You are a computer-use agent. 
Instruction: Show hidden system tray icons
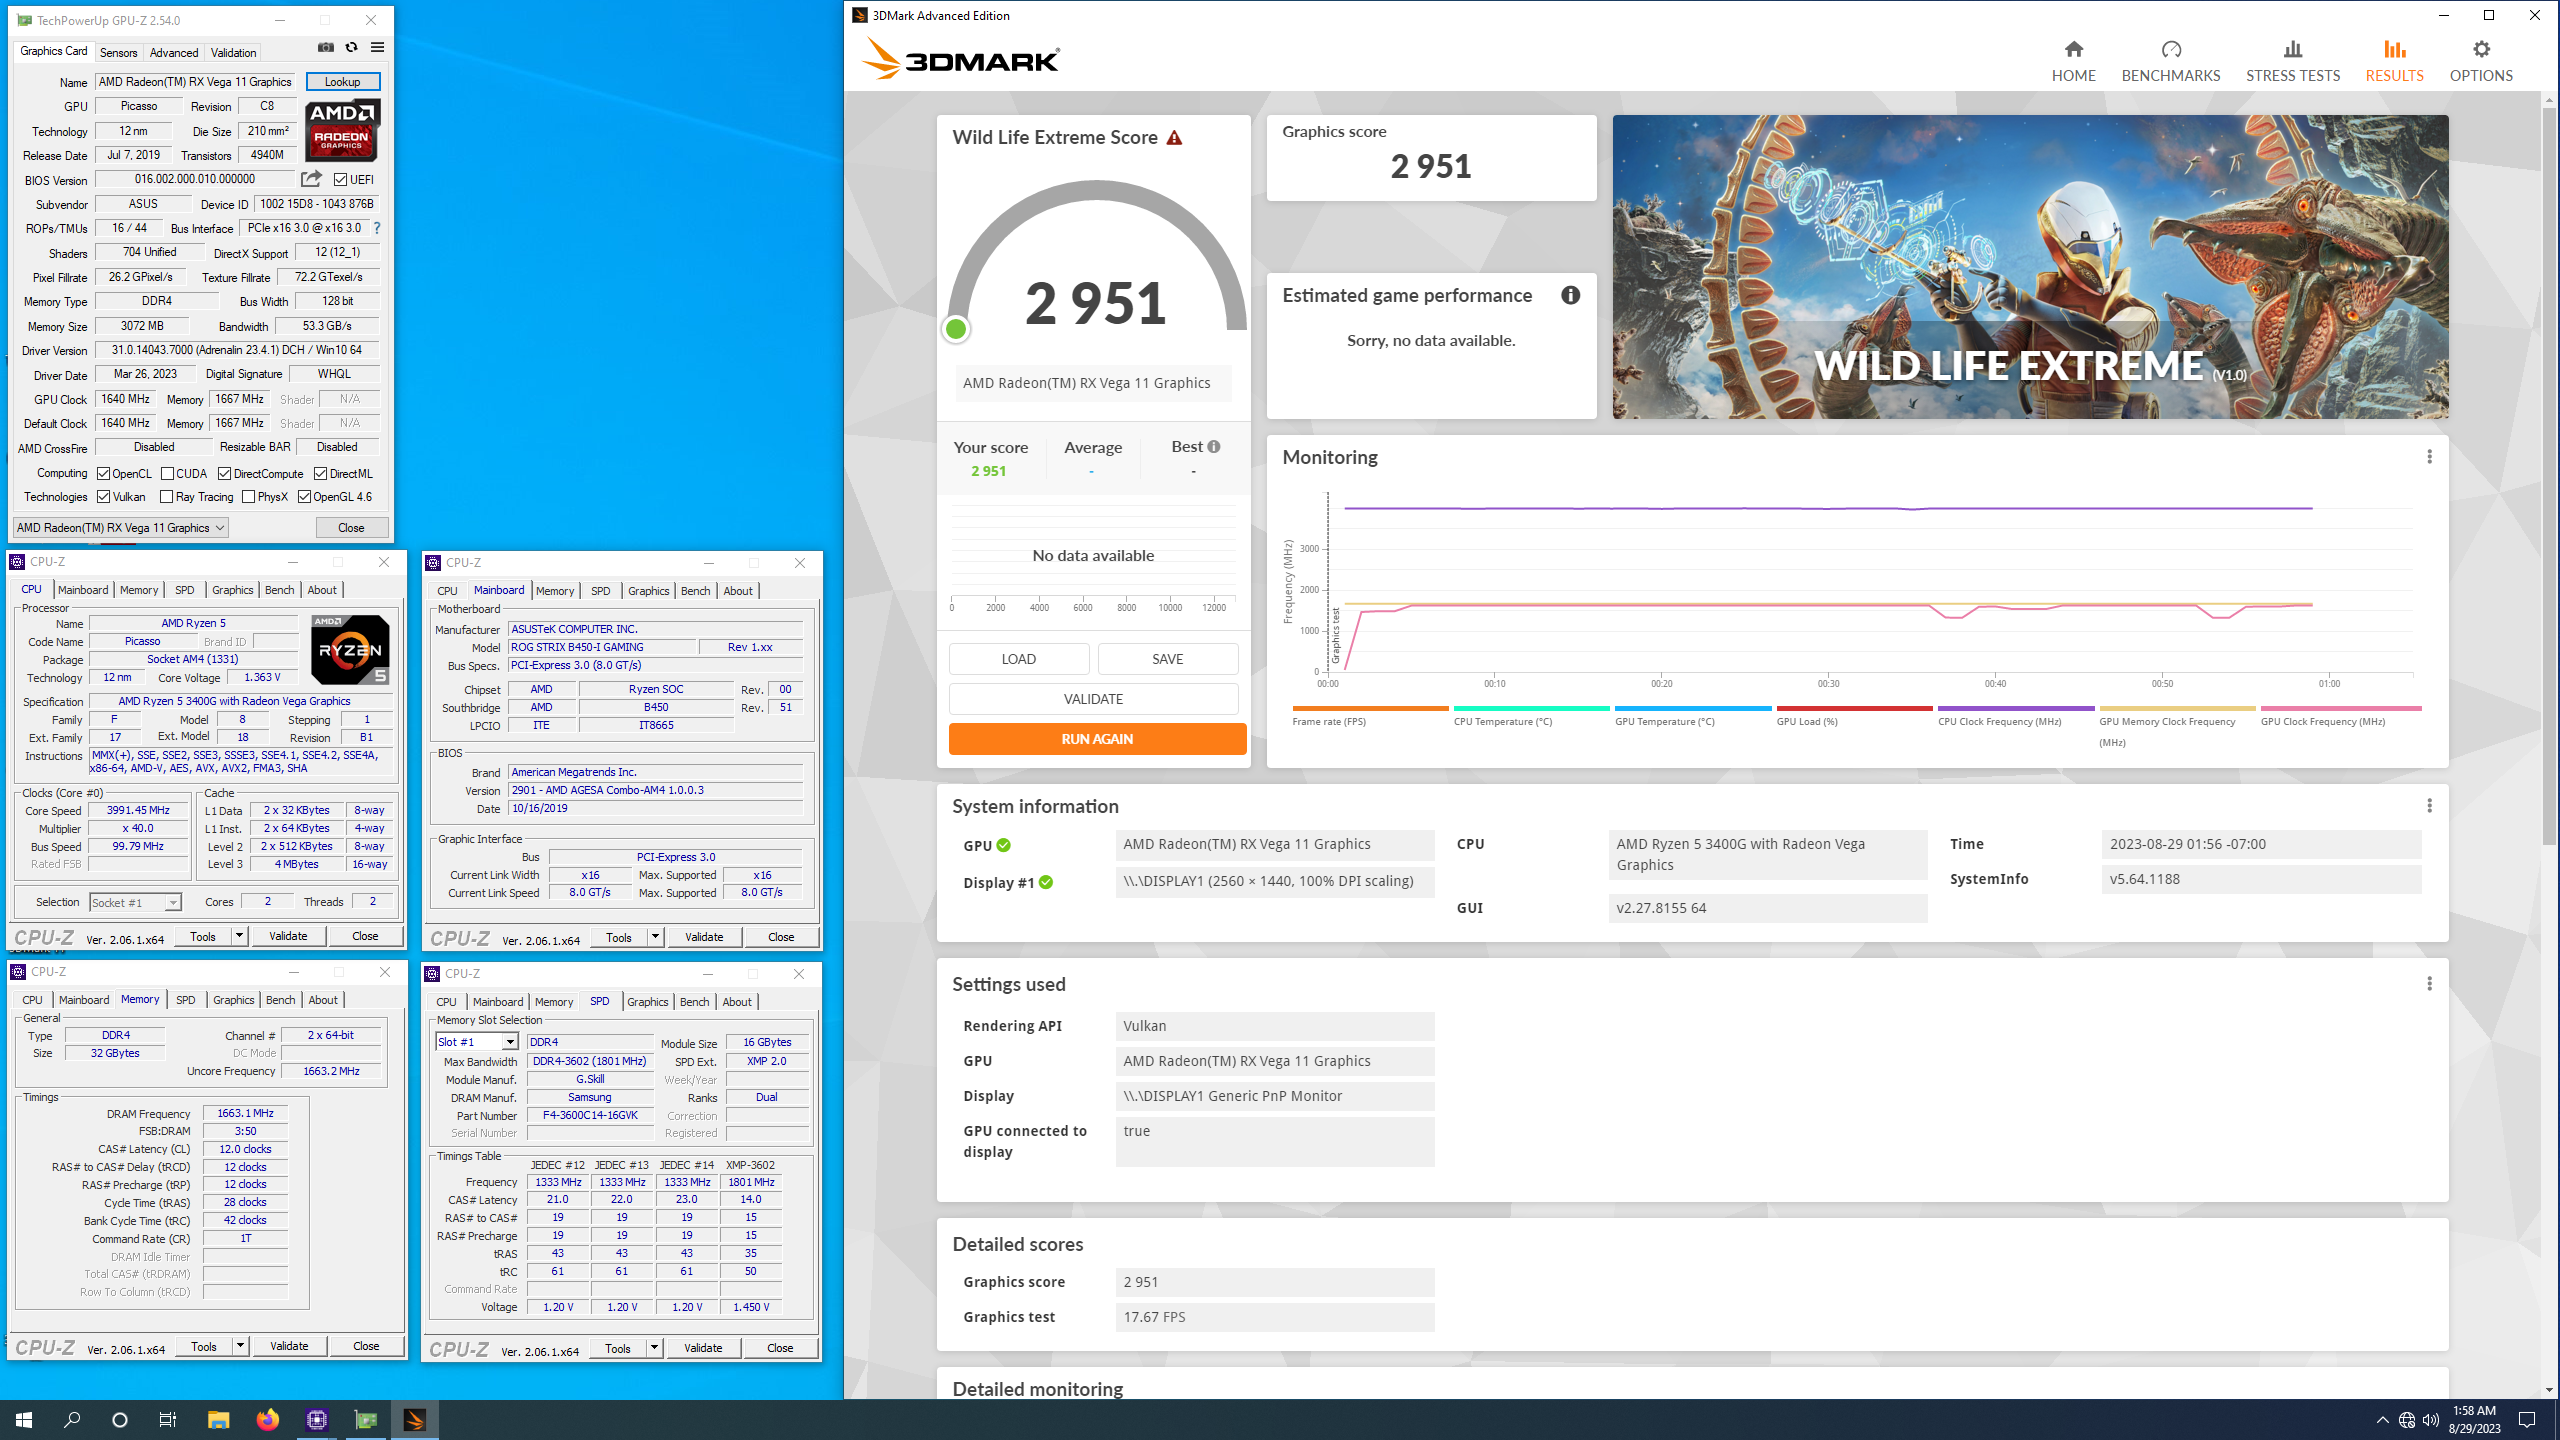[x=2382, y=1420]
